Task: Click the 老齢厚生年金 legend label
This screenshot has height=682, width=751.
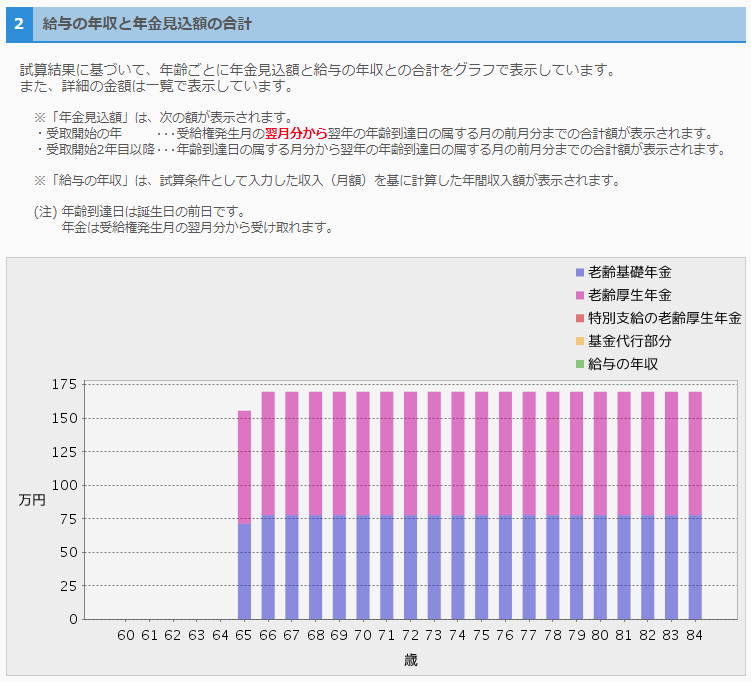Action: click(x=629, y=296)
